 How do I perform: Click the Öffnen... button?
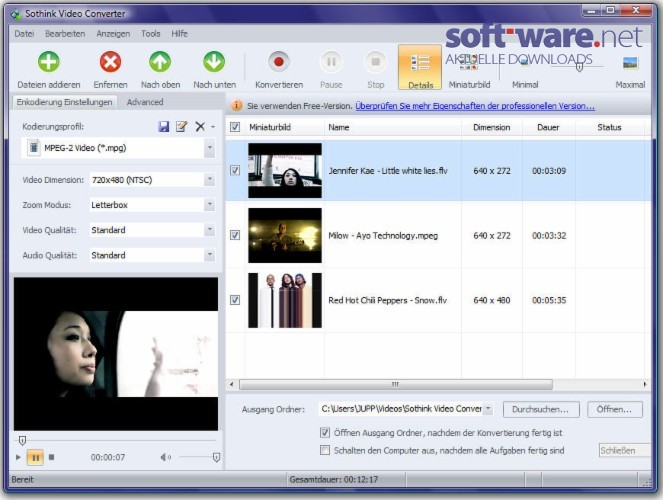pyautogui.click(x=614, y=409)
